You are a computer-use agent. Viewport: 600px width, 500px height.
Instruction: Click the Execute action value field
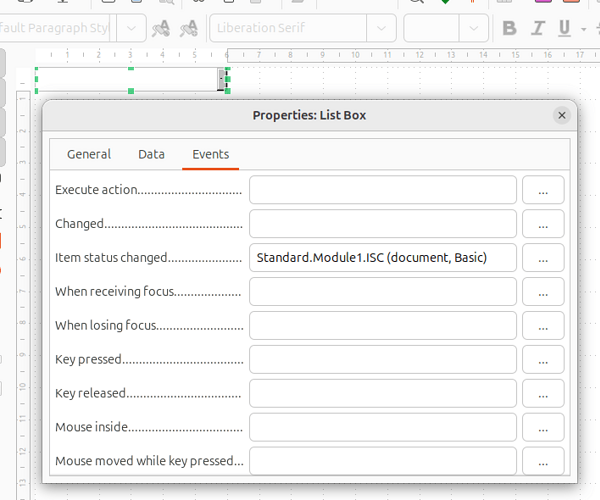coord(383,190)
